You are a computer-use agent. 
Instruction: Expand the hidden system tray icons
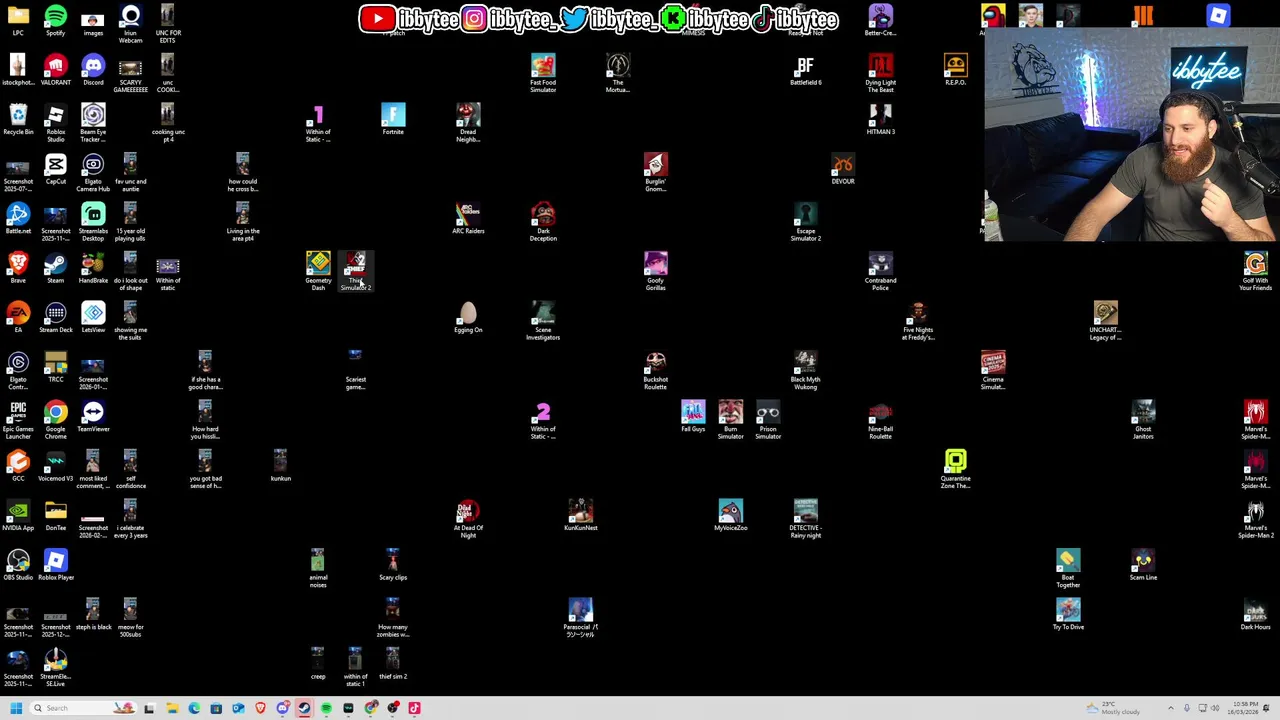click(x=1172, y=708)
